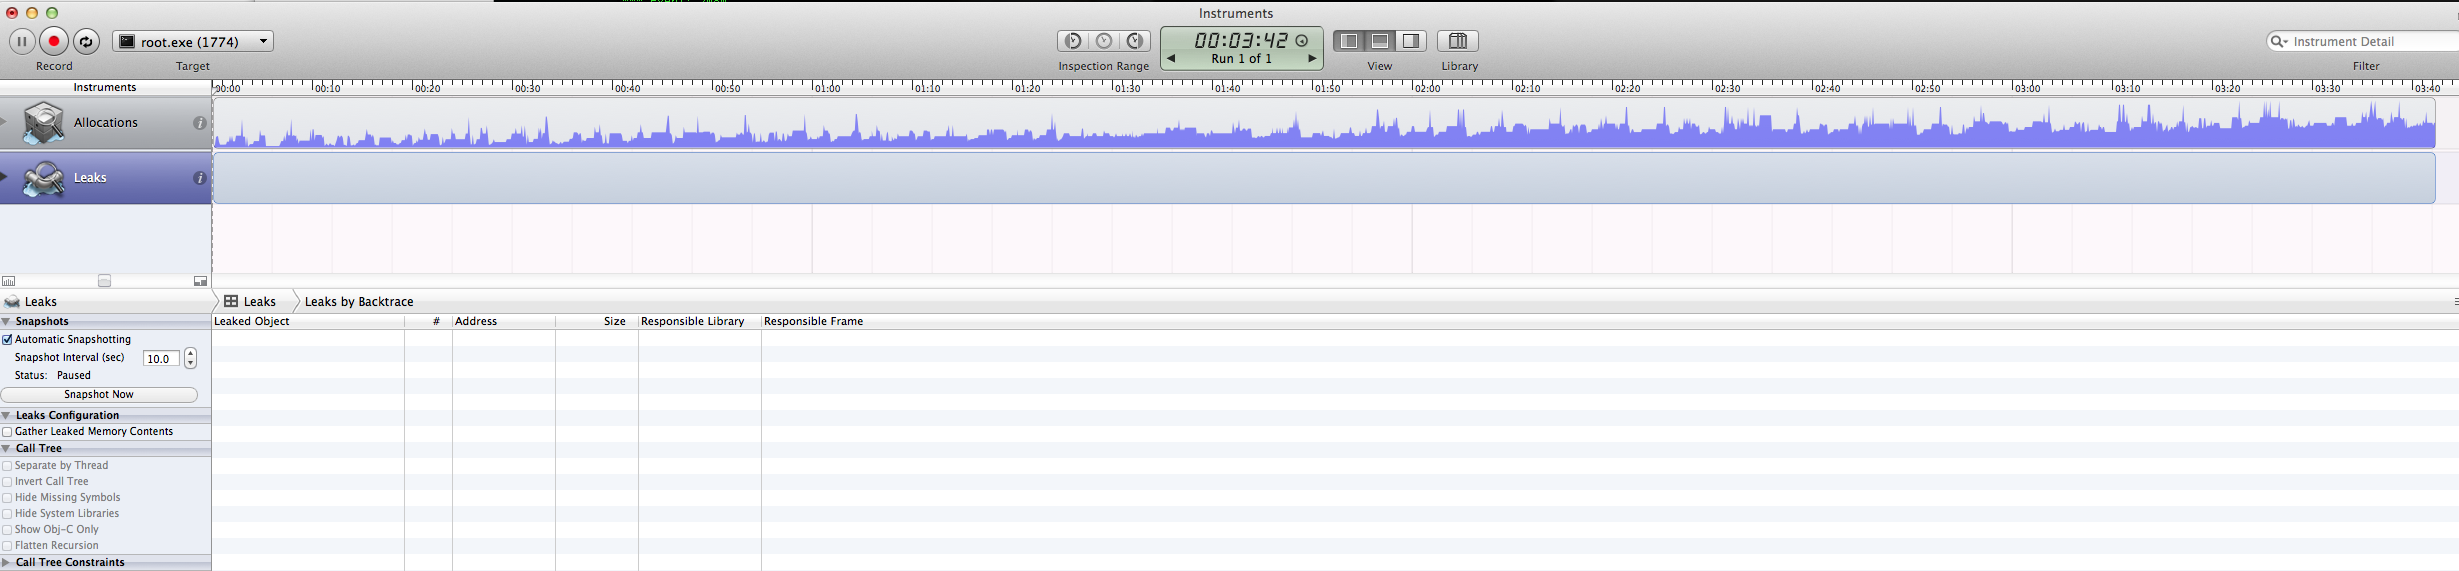Viewport: 2459px width, 571px height.
Task: Collapse the Snapshots section
Action: pyautogui.click(x=7, y=322)
